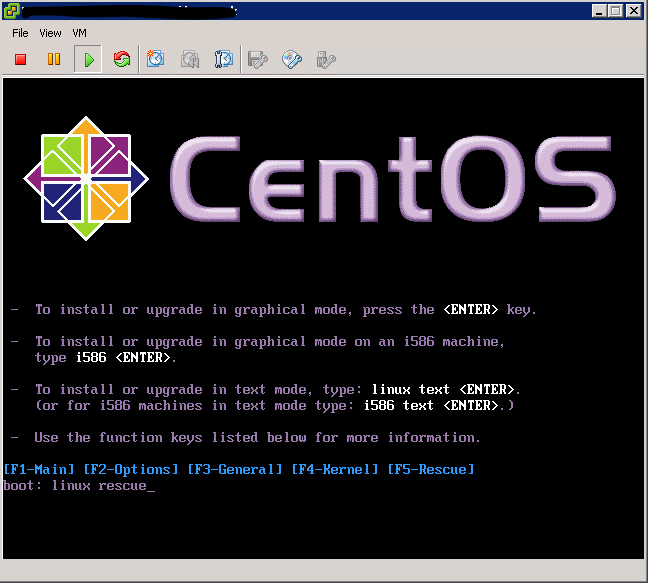Click the red Power Off button

tap(21, 59)
